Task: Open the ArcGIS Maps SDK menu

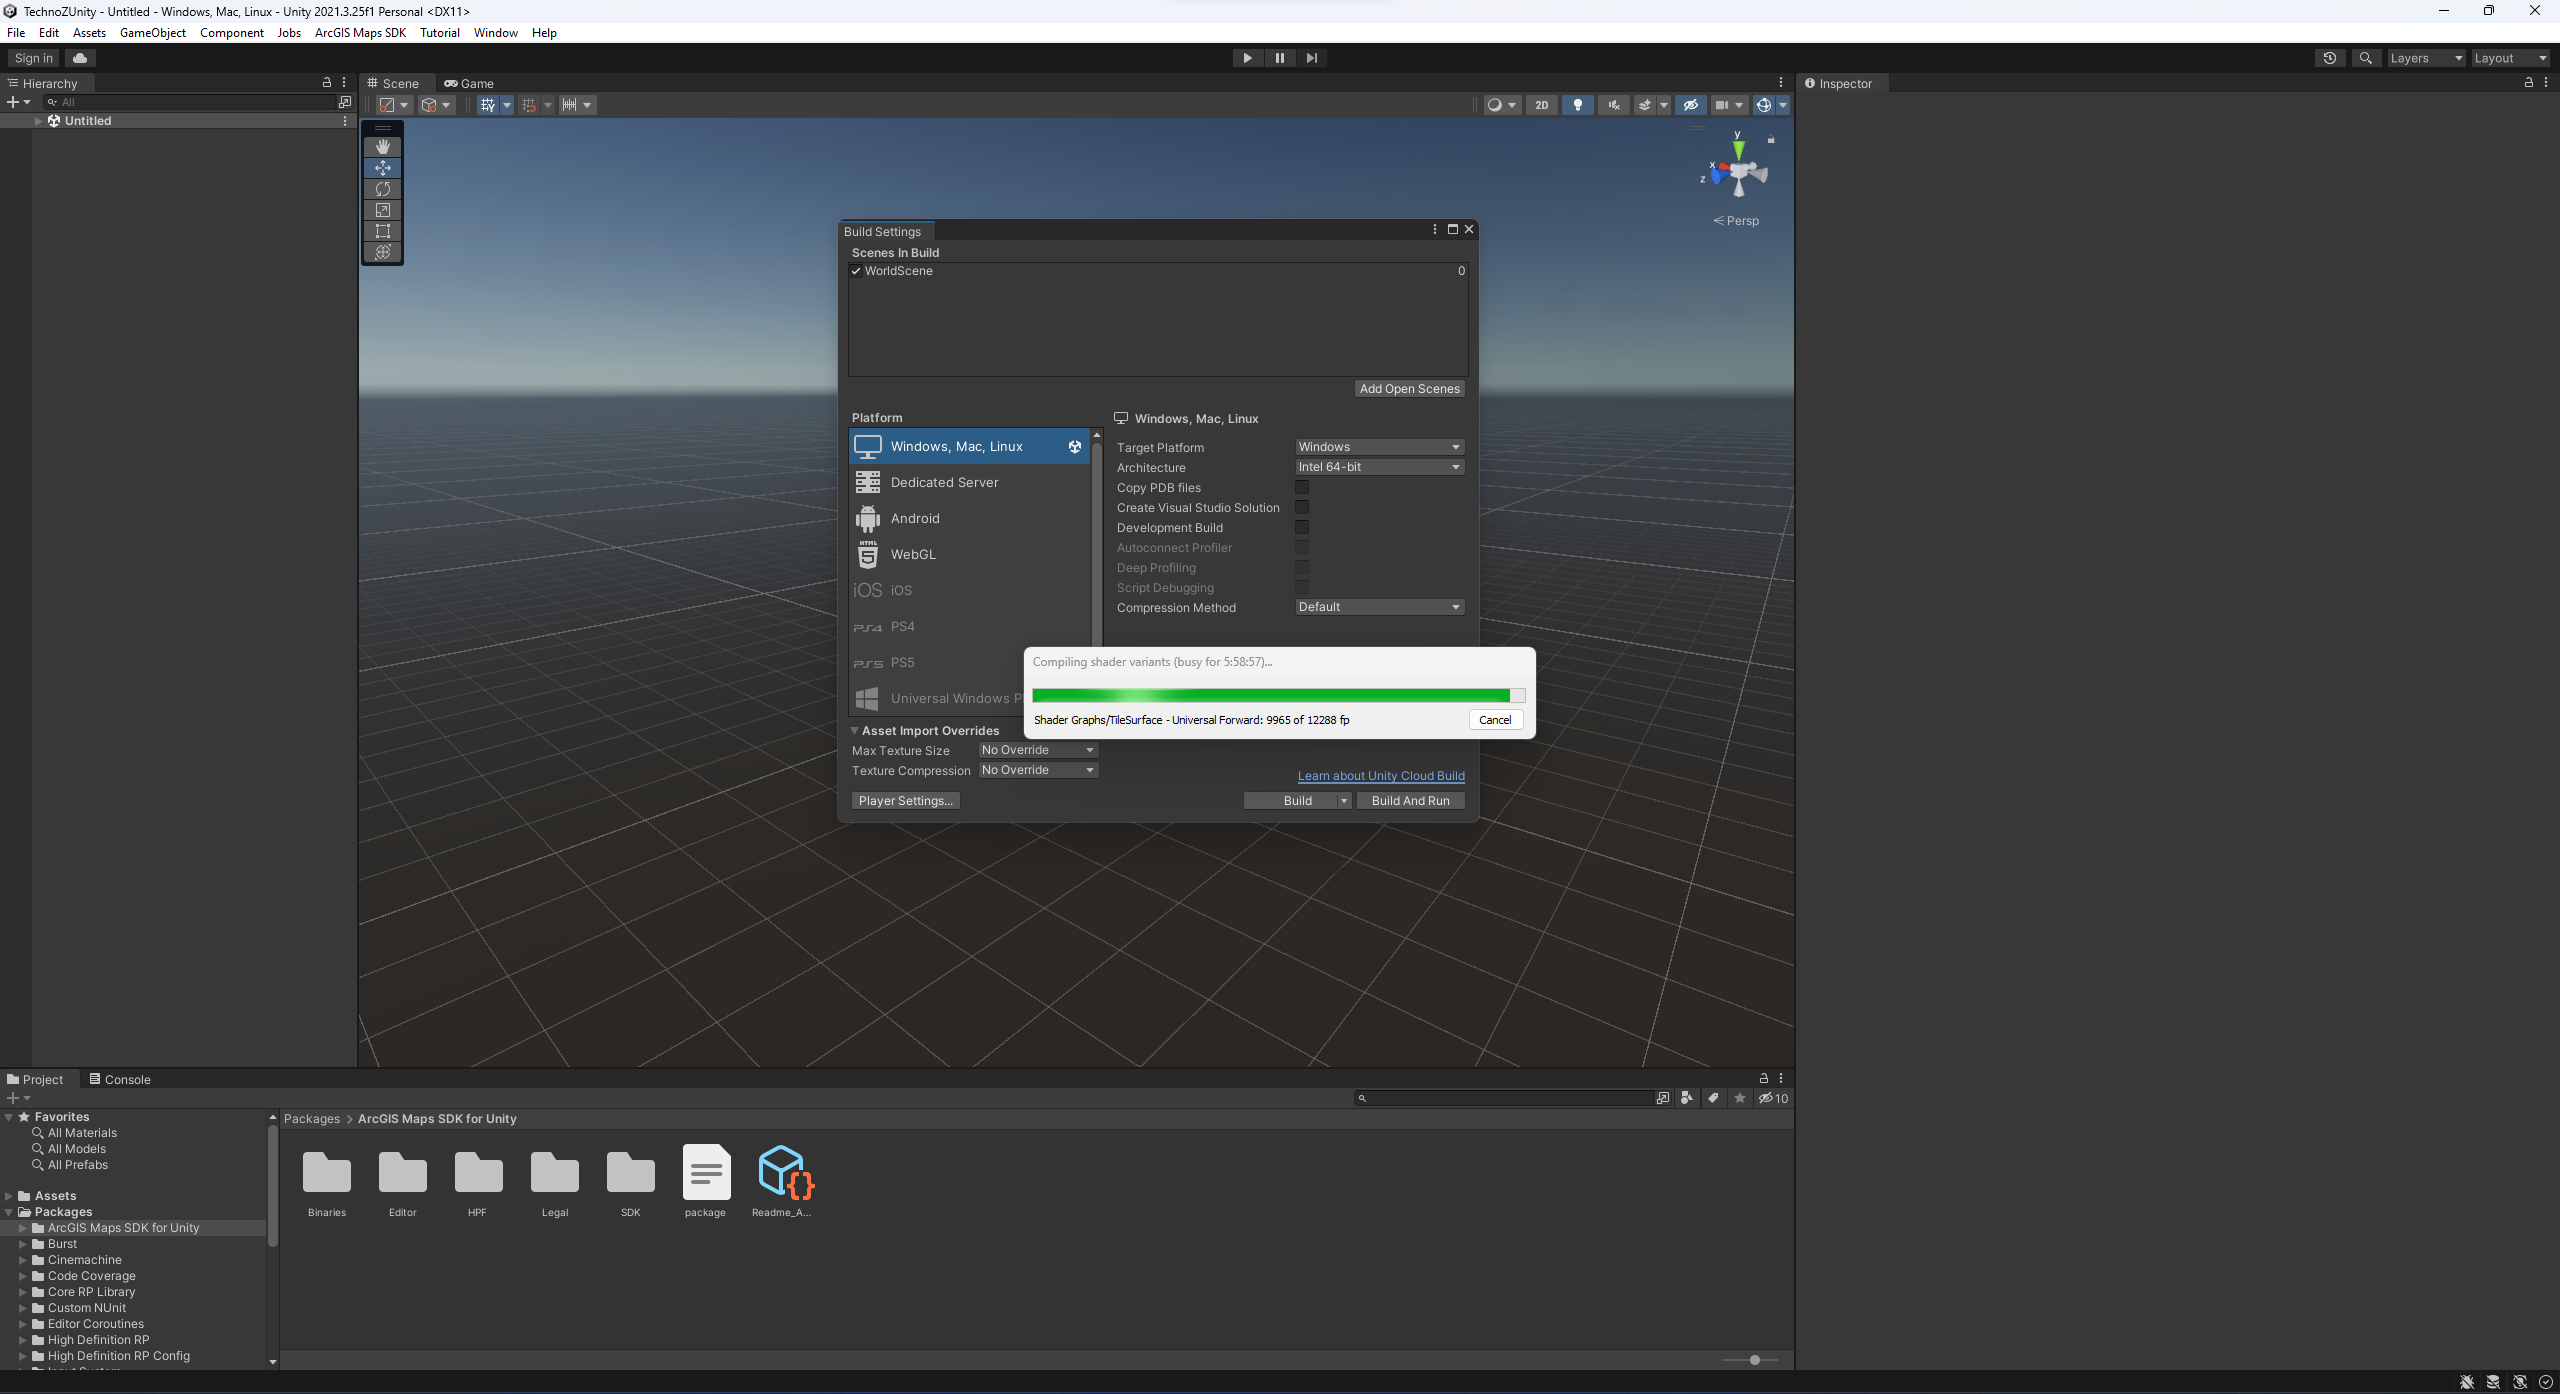Action: point(360,32)
